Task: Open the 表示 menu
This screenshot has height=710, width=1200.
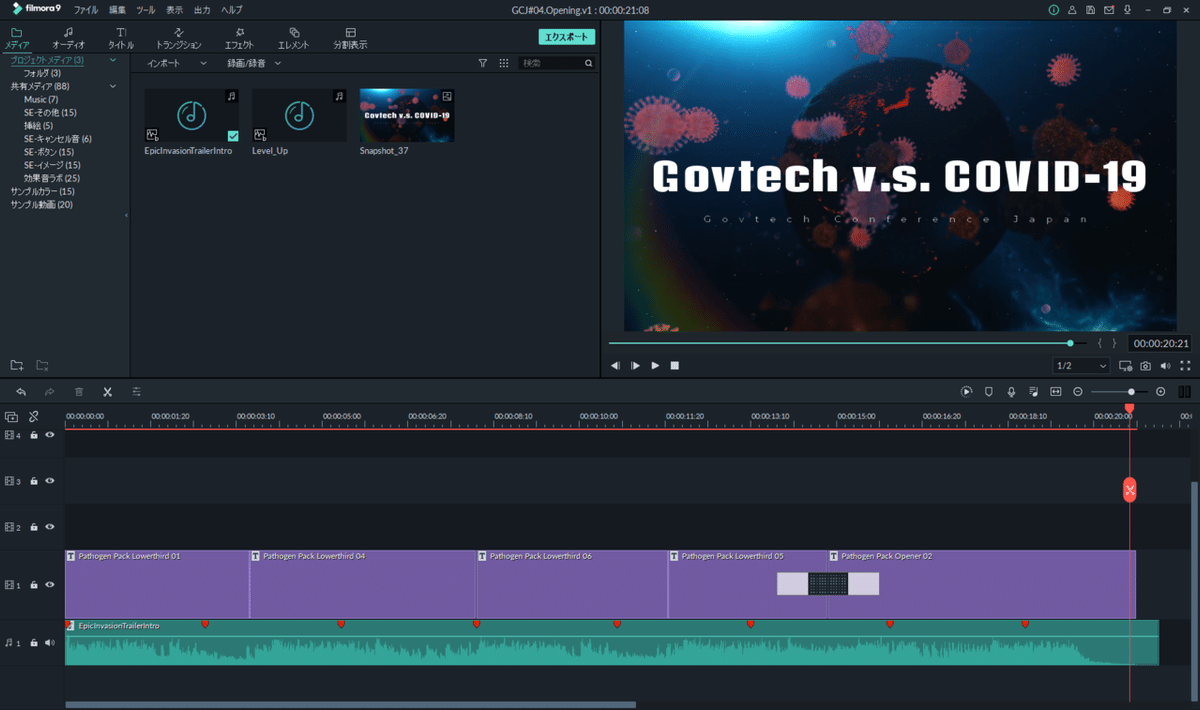Action: click(175, 10)
